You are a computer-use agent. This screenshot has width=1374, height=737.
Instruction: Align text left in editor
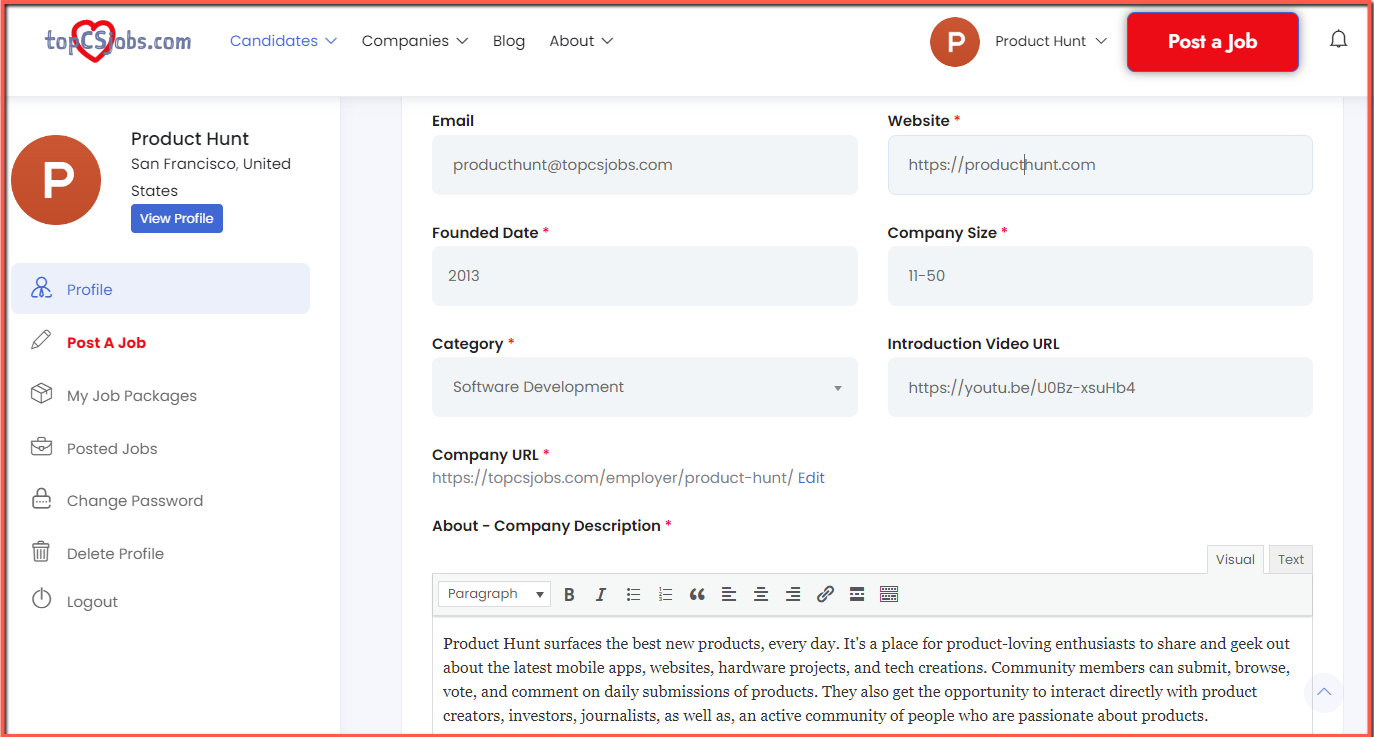tap(729, 594)
